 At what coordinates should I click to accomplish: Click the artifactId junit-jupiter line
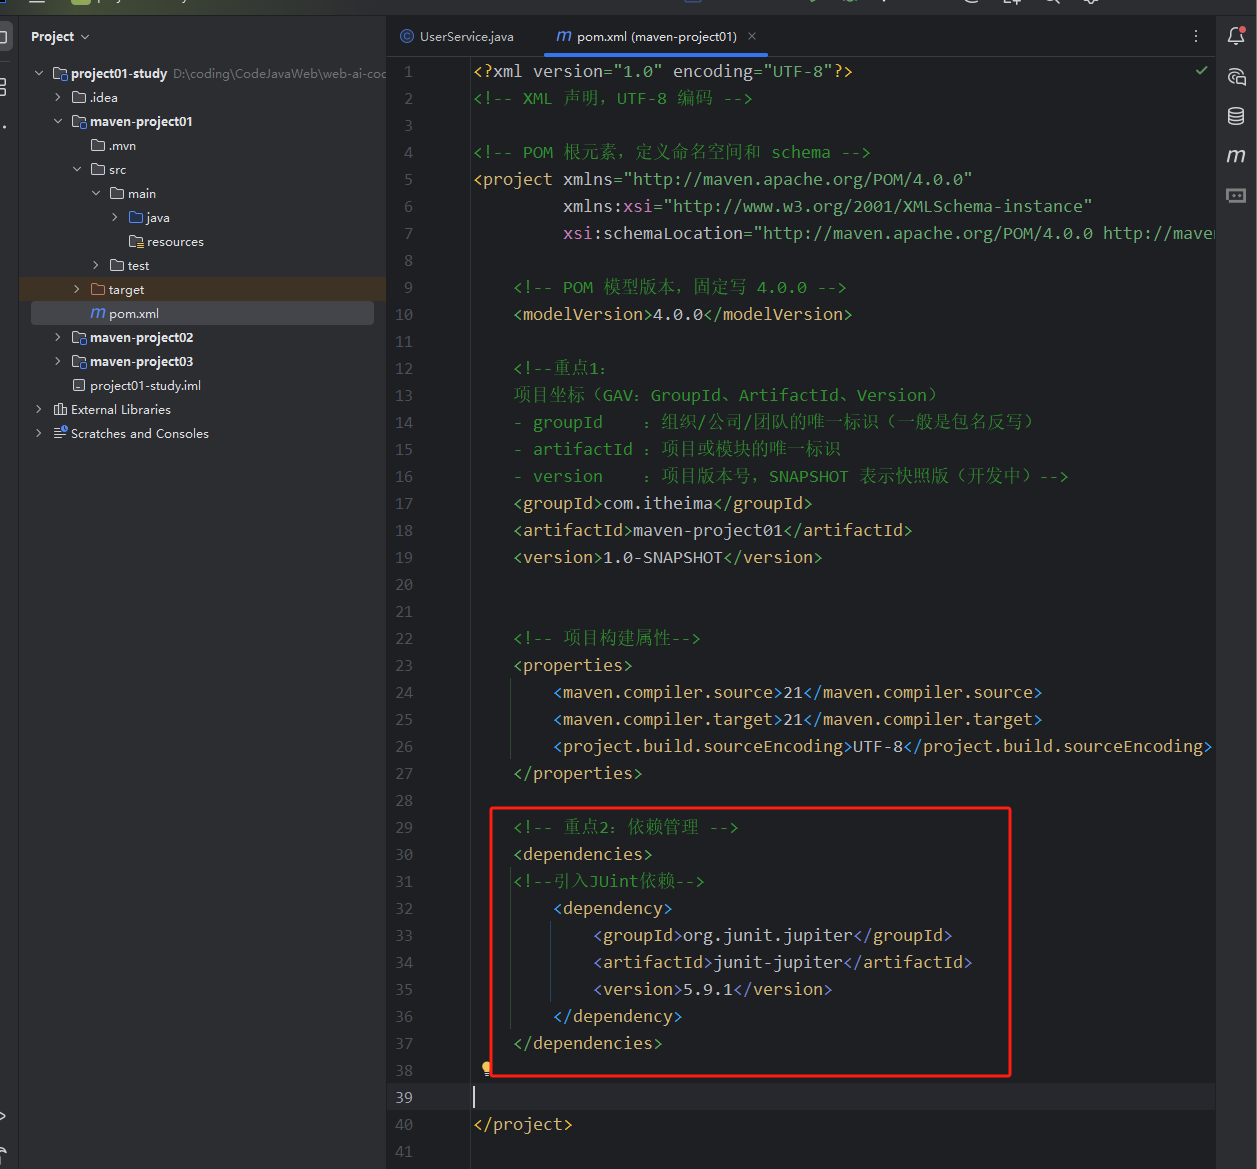pos(783,962)
